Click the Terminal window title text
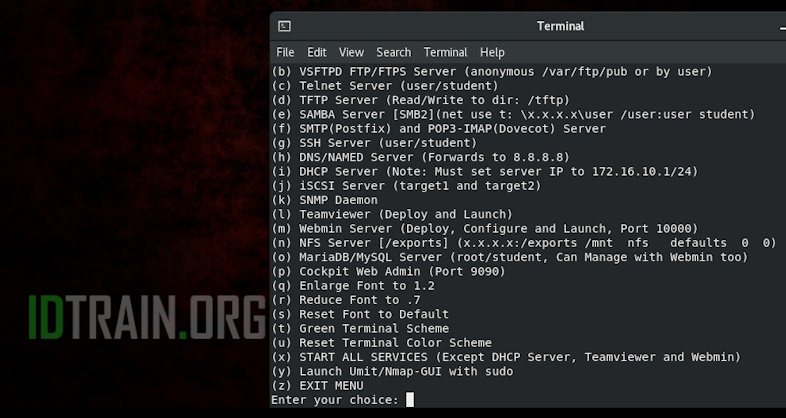Viewport: 786px width, 418px height. pyautogui.click(x=560, y=27)
